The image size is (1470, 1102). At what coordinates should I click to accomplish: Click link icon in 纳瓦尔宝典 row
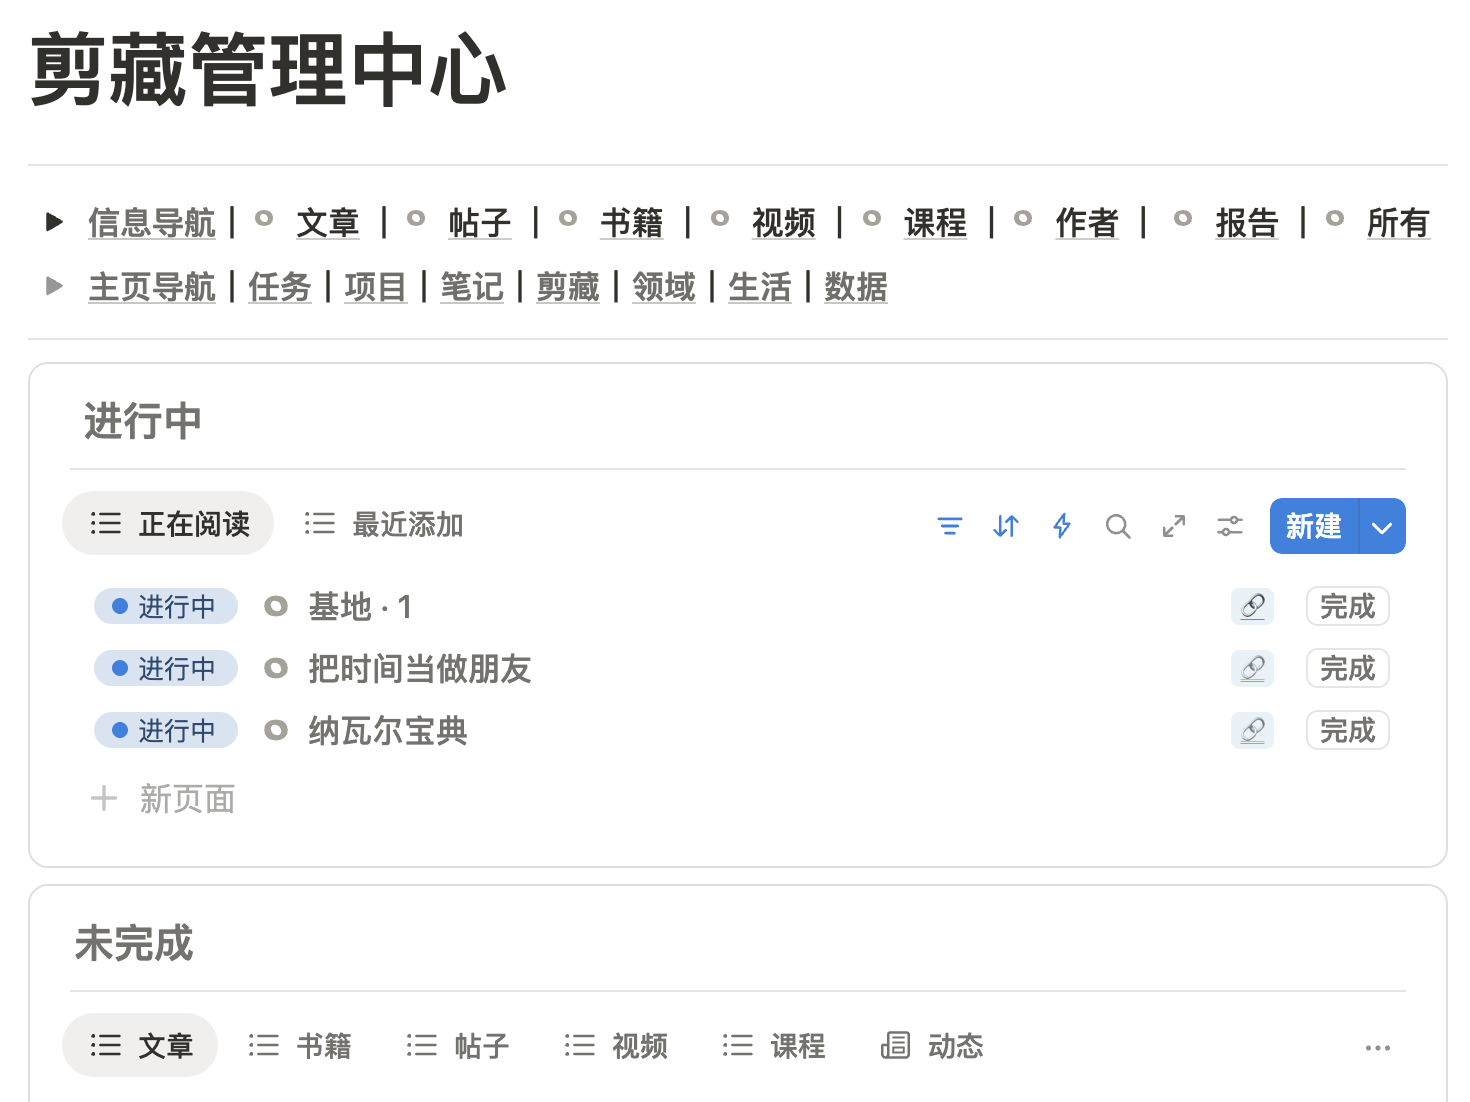pyautogui.click(x=1252, y=731)
